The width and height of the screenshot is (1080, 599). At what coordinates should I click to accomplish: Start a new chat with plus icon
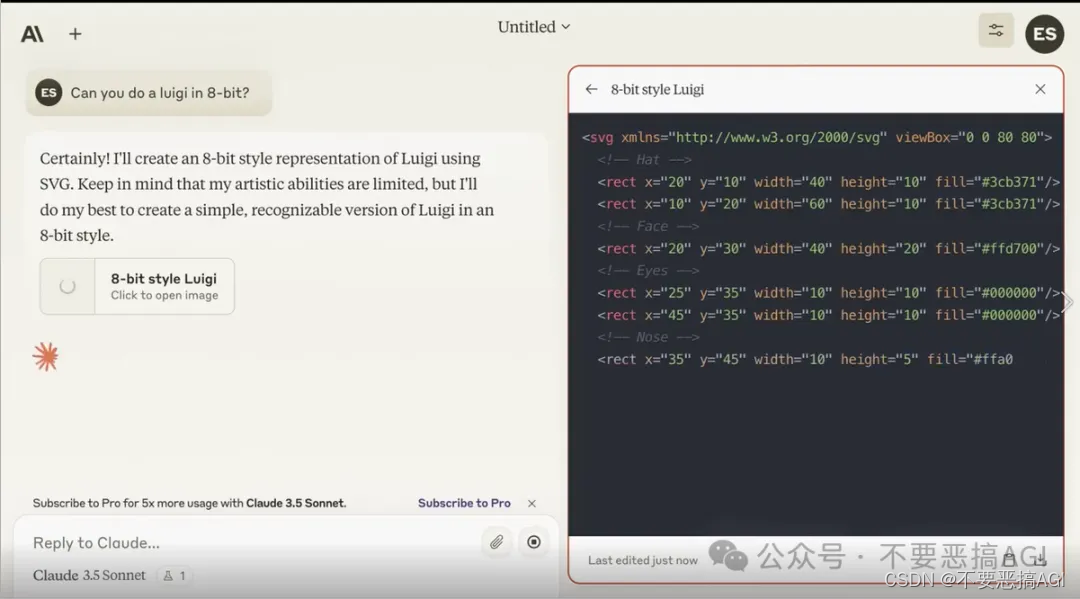pos(75,34)
